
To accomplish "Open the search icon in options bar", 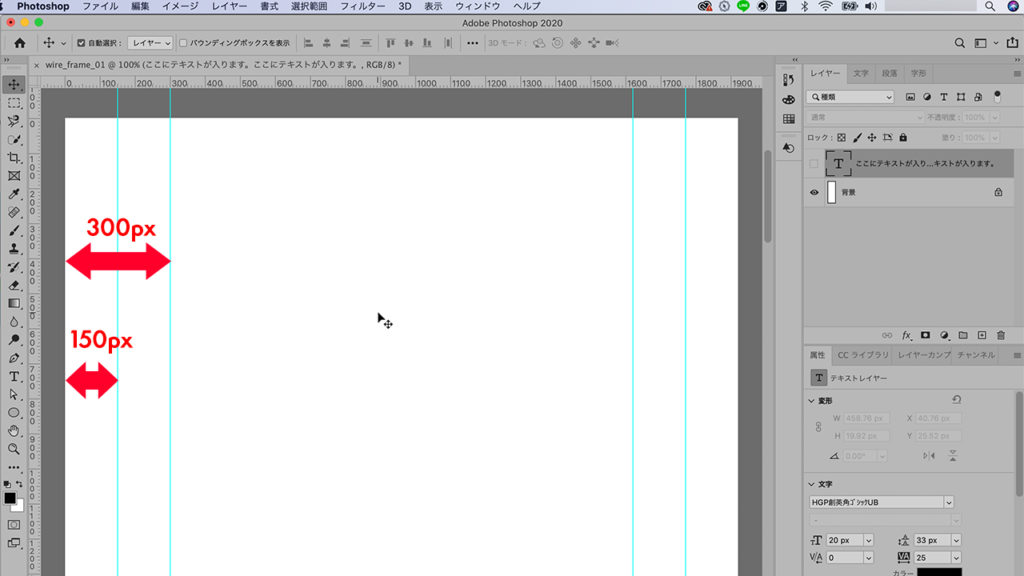I will click(959, 43).
